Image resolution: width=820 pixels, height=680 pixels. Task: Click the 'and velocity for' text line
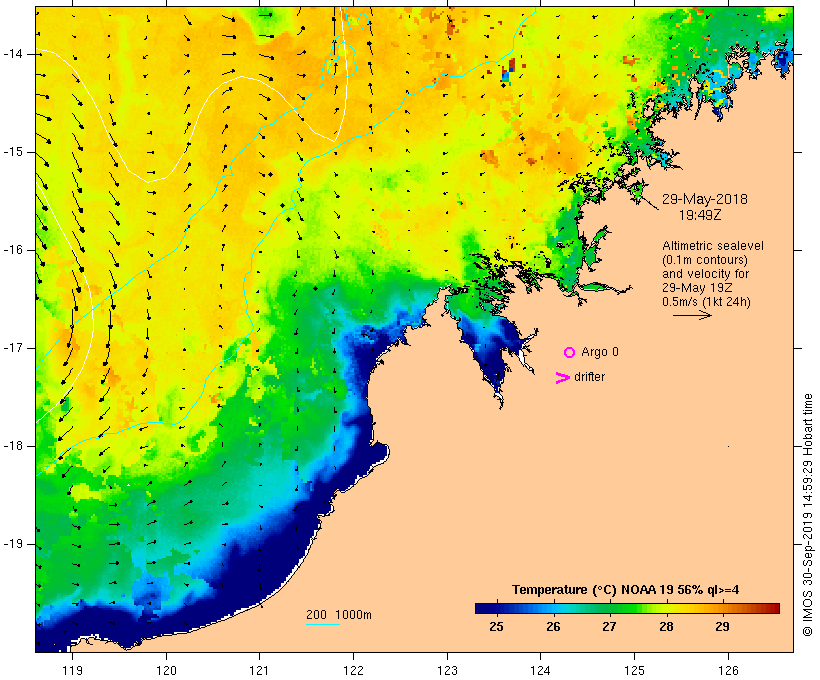(705, 274)
